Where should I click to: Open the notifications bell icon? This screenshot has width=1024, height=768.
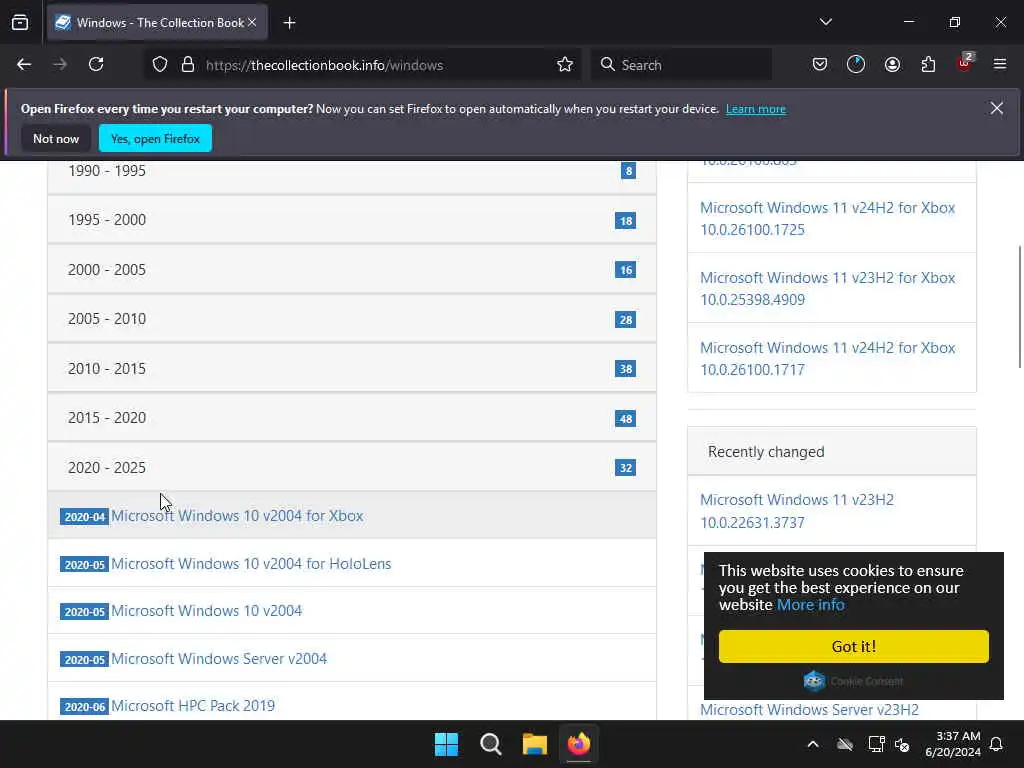[x=997, y=744]
